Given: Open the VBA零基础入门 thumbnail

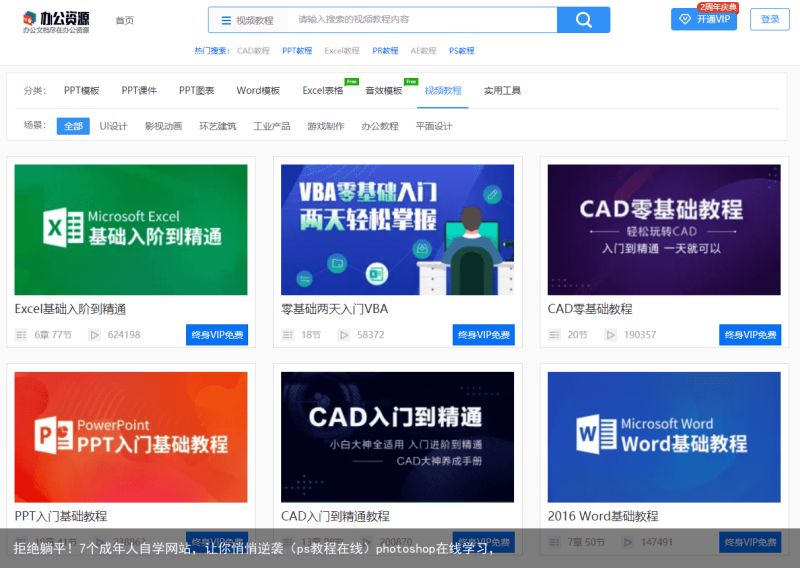Looking at the screenshot, I should (397, 230).
